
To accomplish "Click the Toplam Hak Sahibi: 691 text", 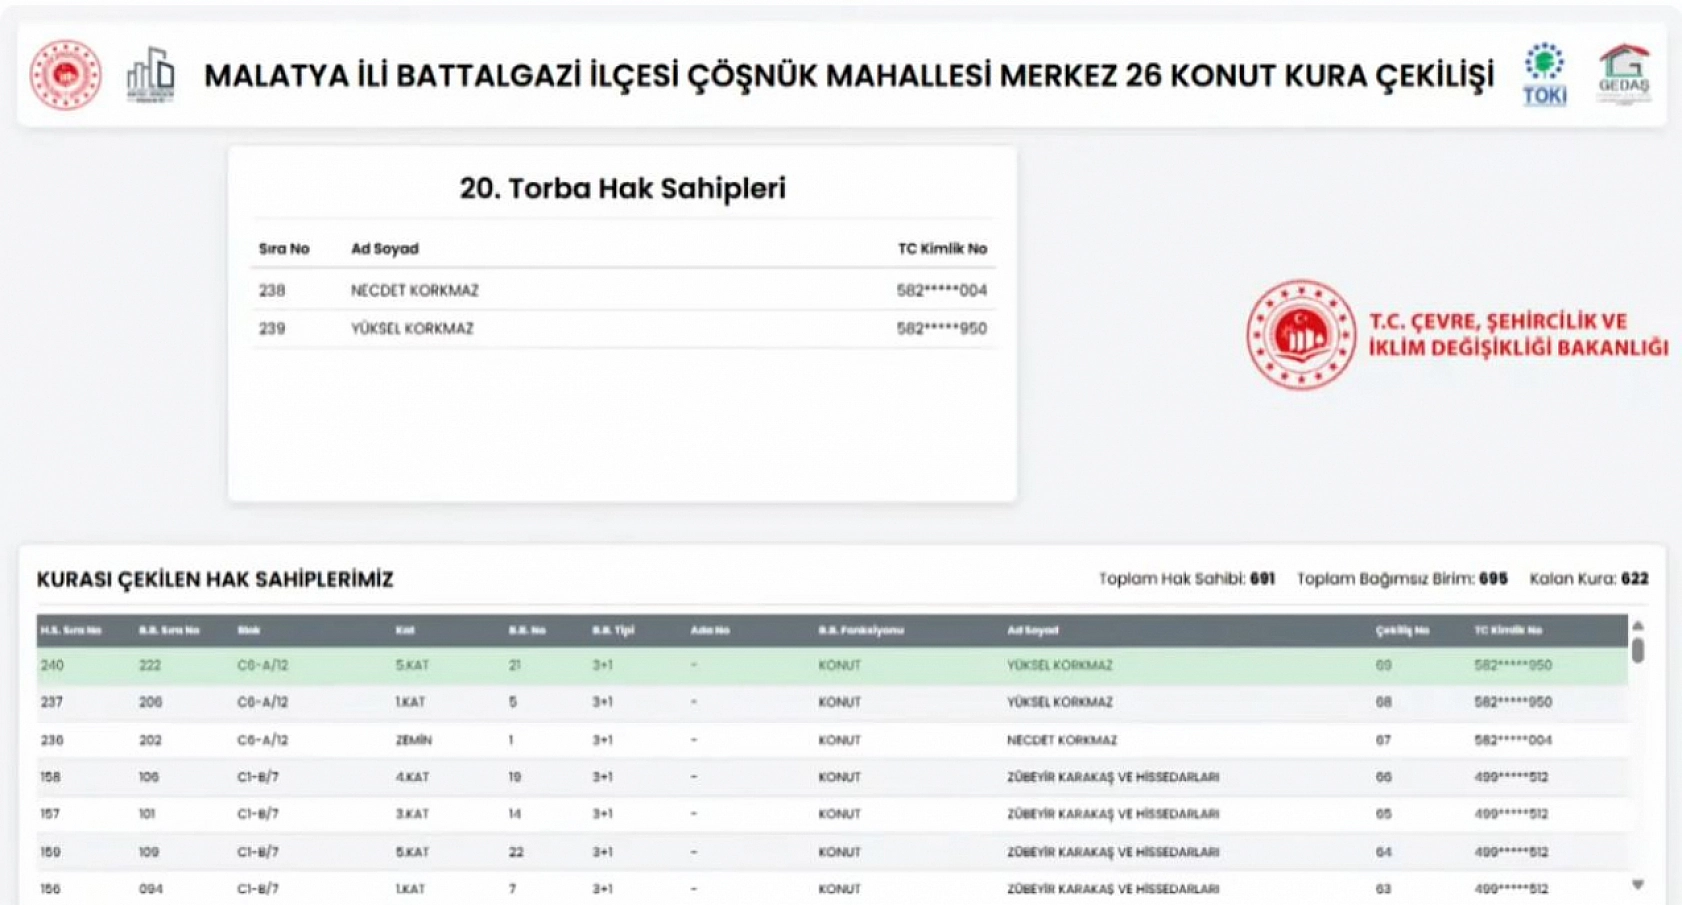I will [1185, 577].
